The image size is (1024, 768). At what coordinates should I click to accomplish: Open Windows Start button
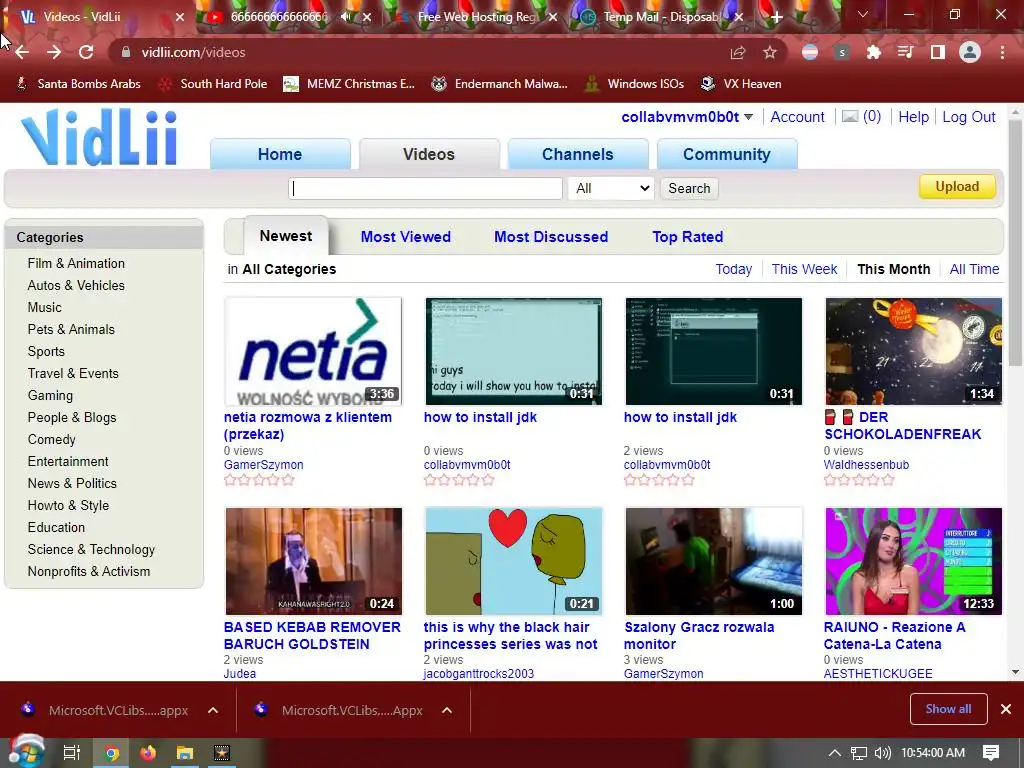click(x=26, y=752)
